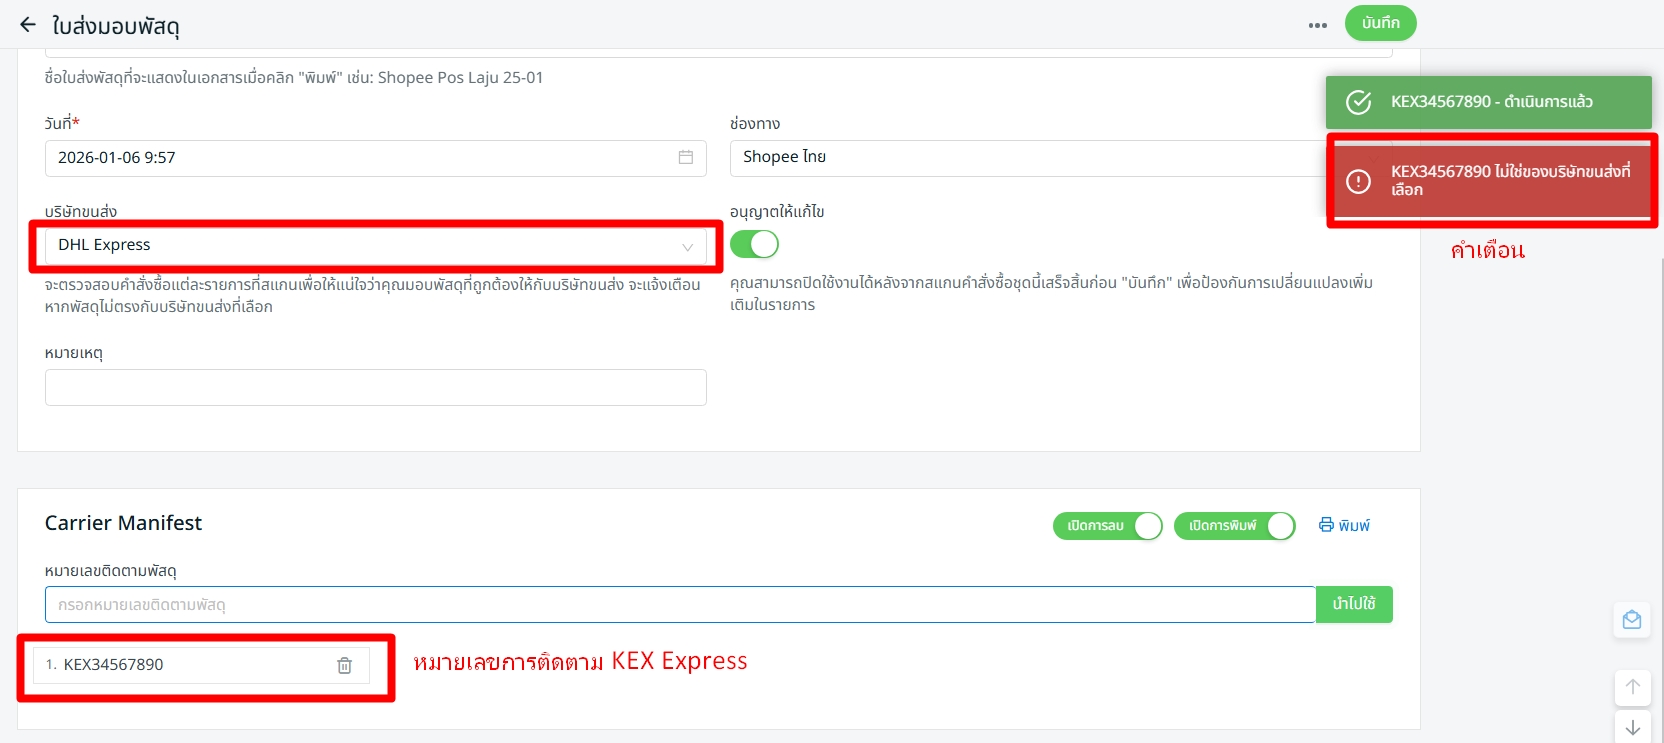Go back using the left arrow icon
This screenshot has height=743, width=1664.
tap(28, 25)
